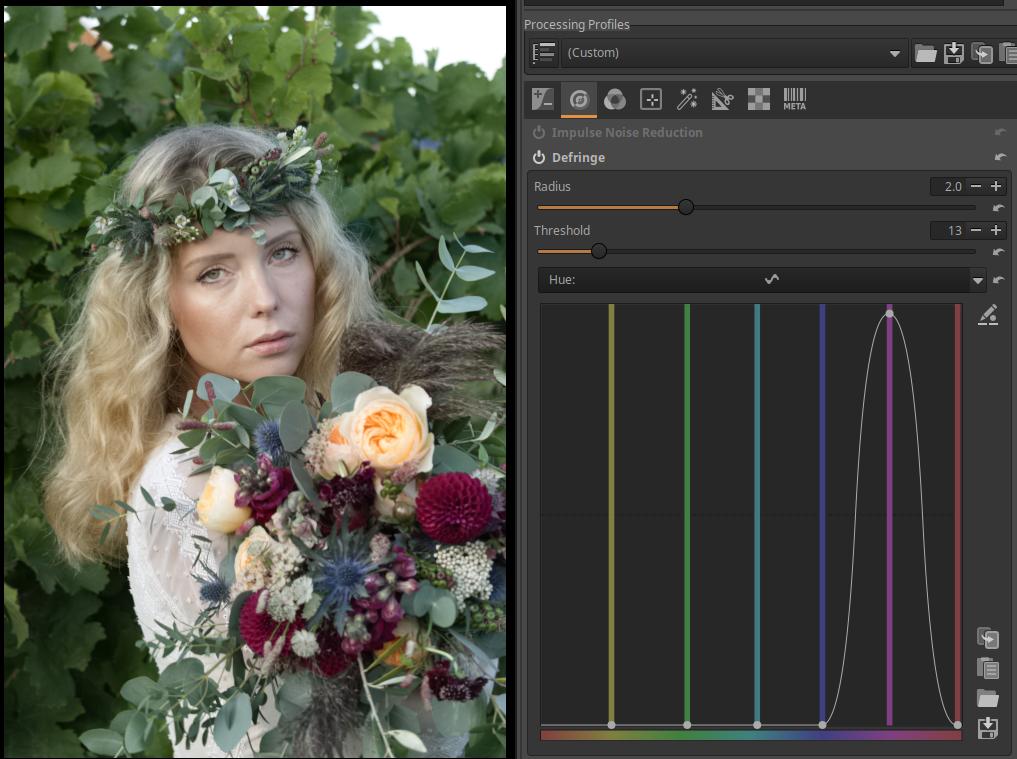Increase Radius with the plus button
The height and width of the screenshot is (759, 1017).
tap(996, 187)
